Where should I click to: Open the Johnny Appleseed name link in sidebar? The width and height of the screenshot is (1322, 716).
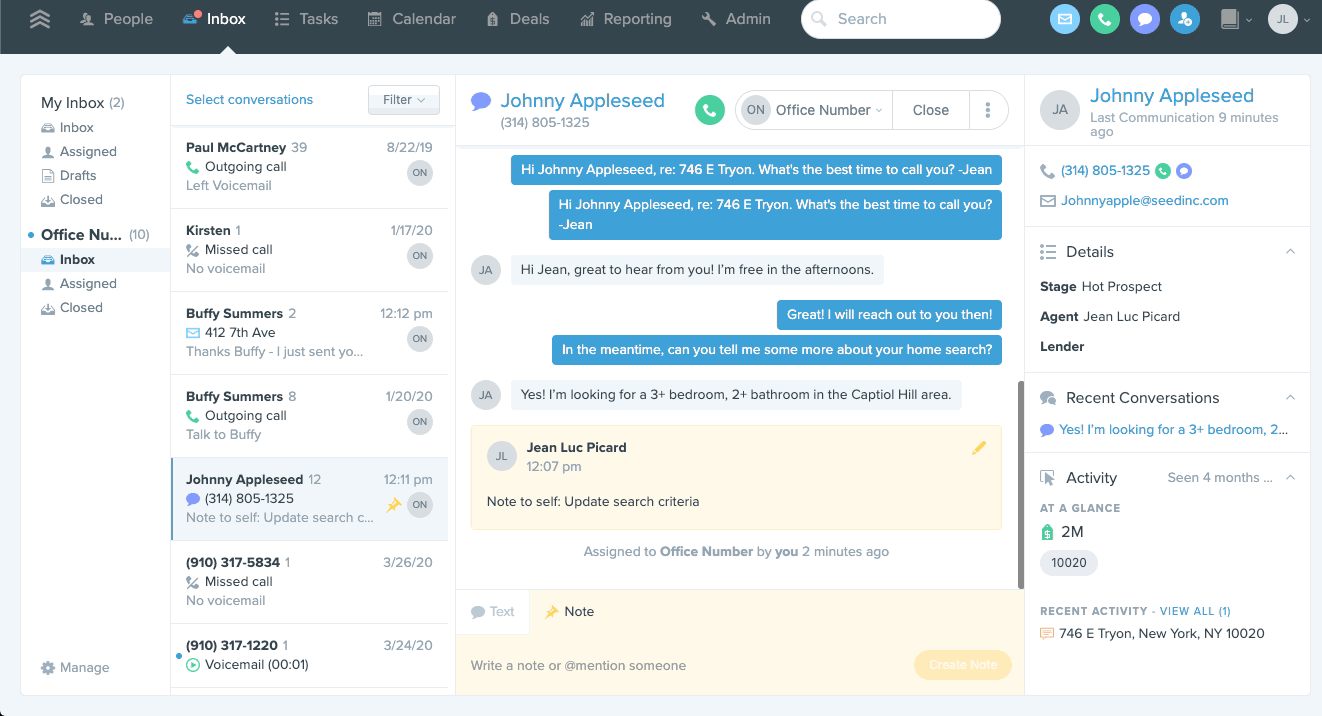(1172, 96)
